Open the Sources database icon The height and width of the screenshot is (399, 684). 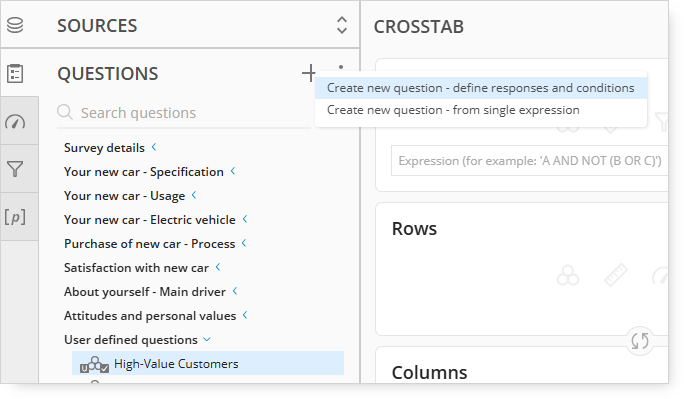(15, 25)
